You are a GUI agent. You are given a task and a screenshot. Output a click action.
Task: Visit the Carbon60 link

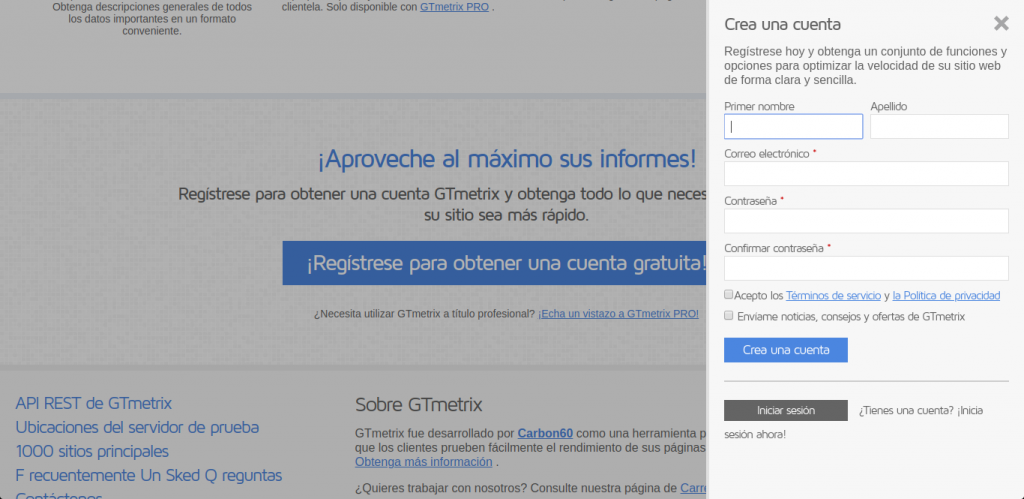click(x=545, y=433)
